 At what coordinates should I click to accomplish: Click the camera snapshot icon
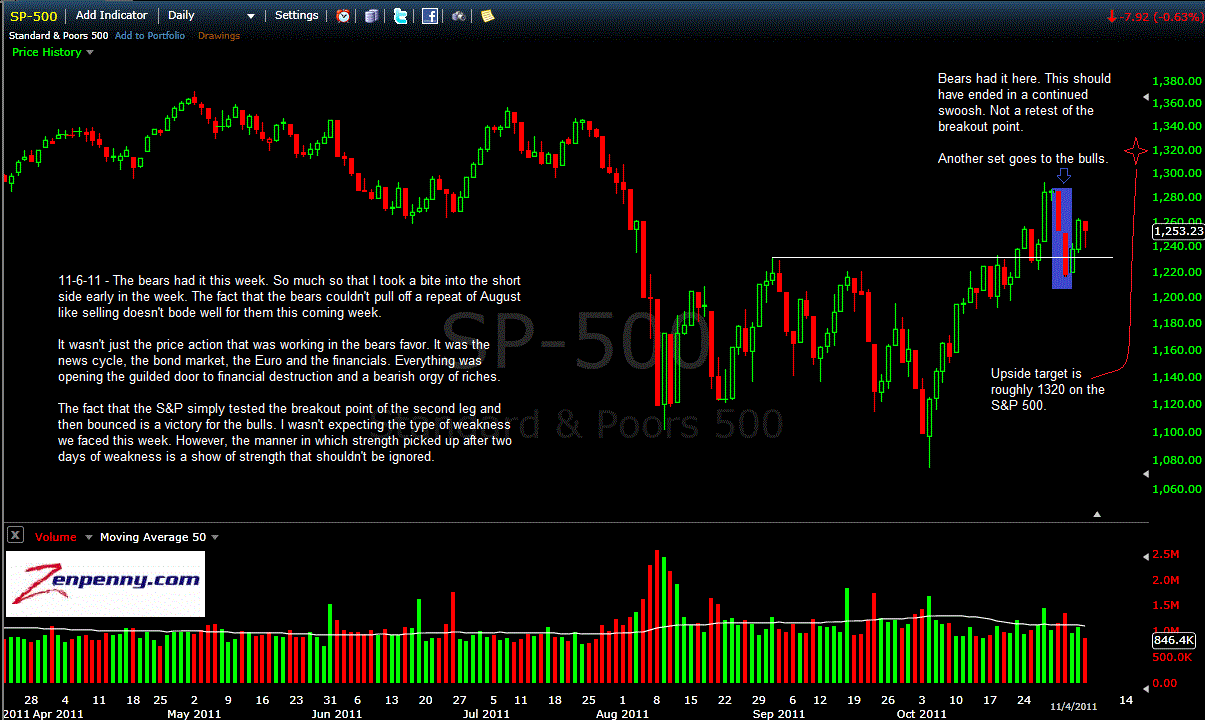click(x=458, y=16)
